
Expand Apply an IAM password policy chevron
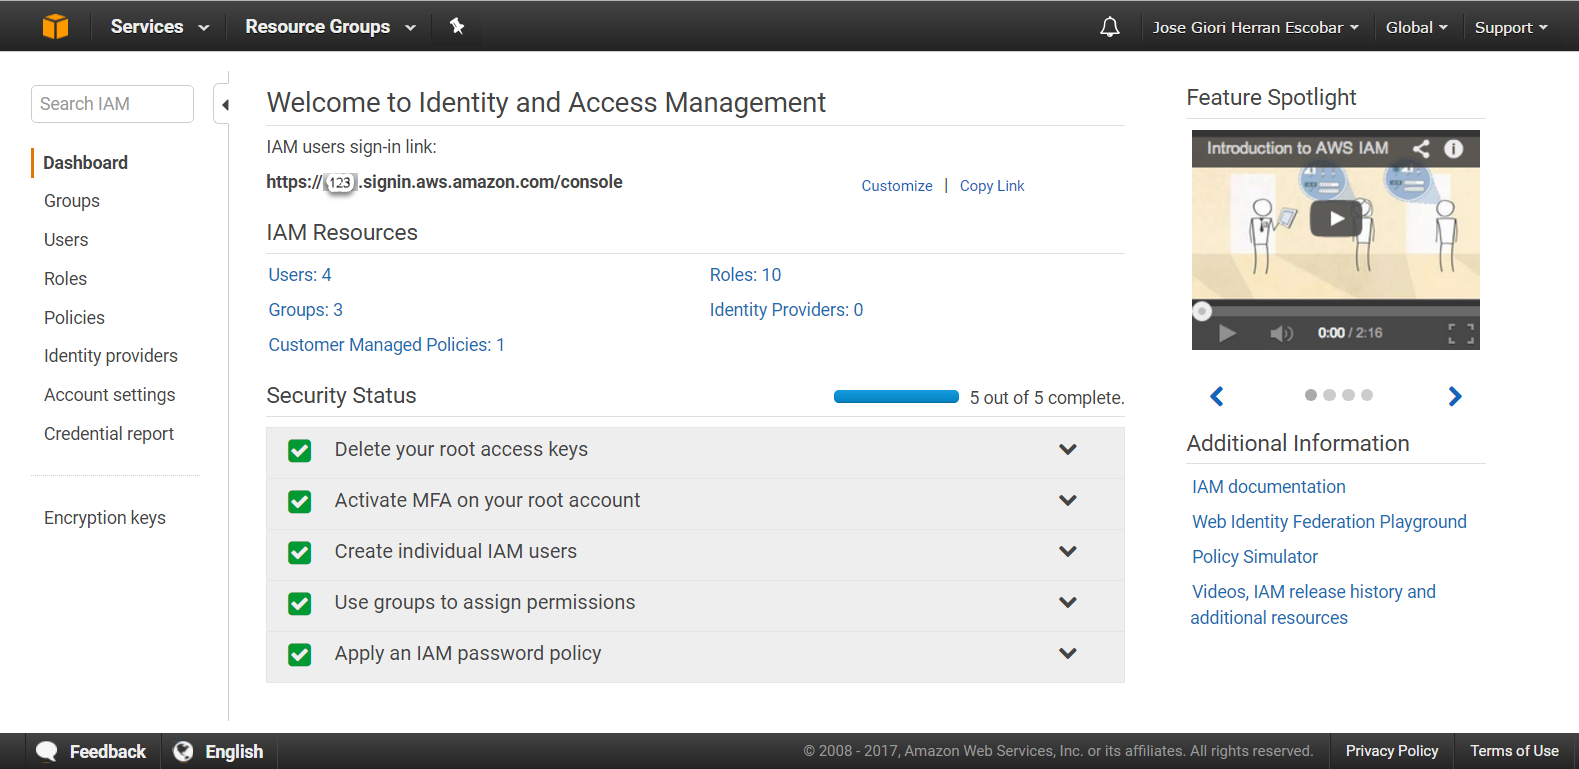point(1068,654)
